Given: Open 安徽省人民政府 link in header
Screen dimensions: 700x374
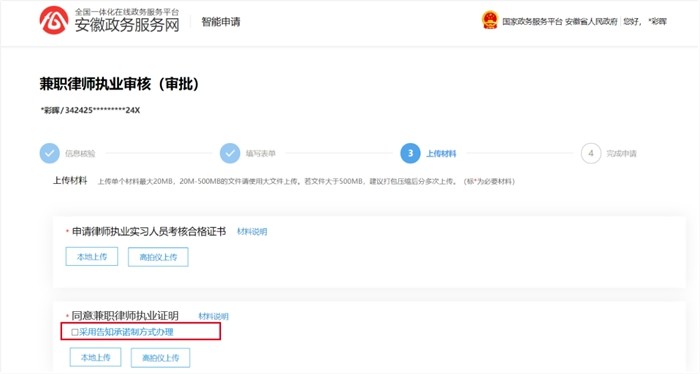Looking at the screenshot, I should click(591, 21).
